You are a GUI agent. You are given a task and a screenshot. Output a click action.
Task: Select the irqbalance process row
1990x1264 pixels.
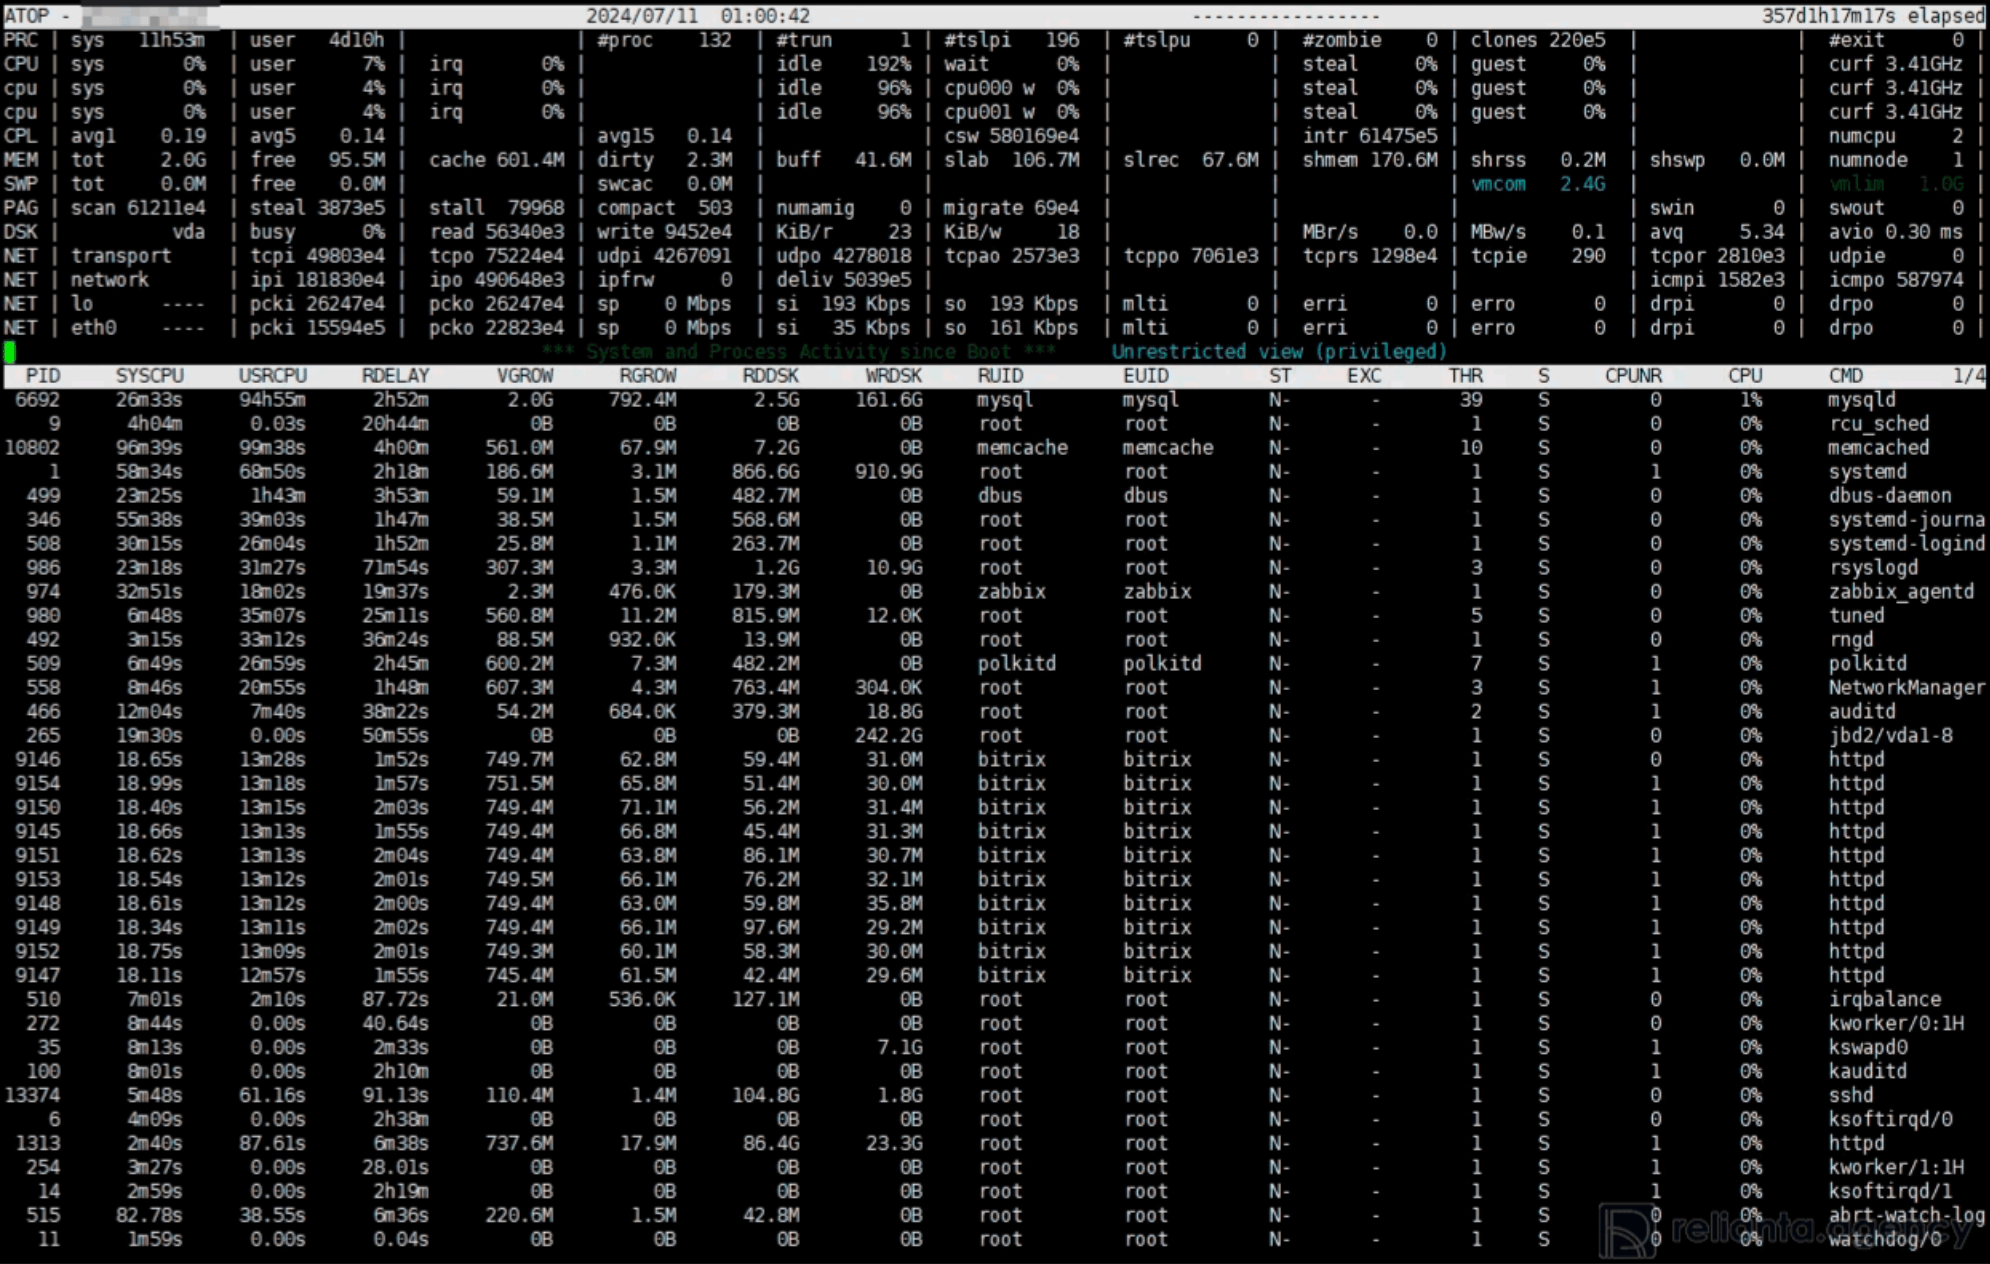(1884, 1000)
